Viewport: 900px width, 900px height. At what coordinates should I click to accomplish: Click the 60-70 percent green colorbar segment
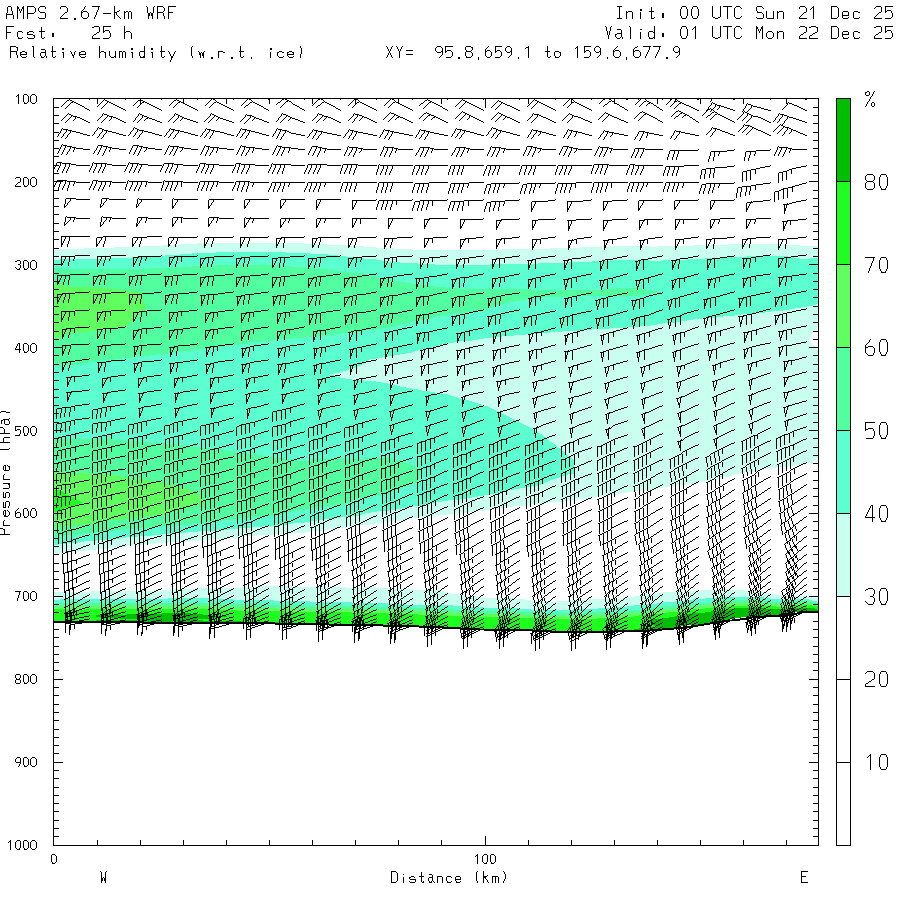[x=843, y=306]
